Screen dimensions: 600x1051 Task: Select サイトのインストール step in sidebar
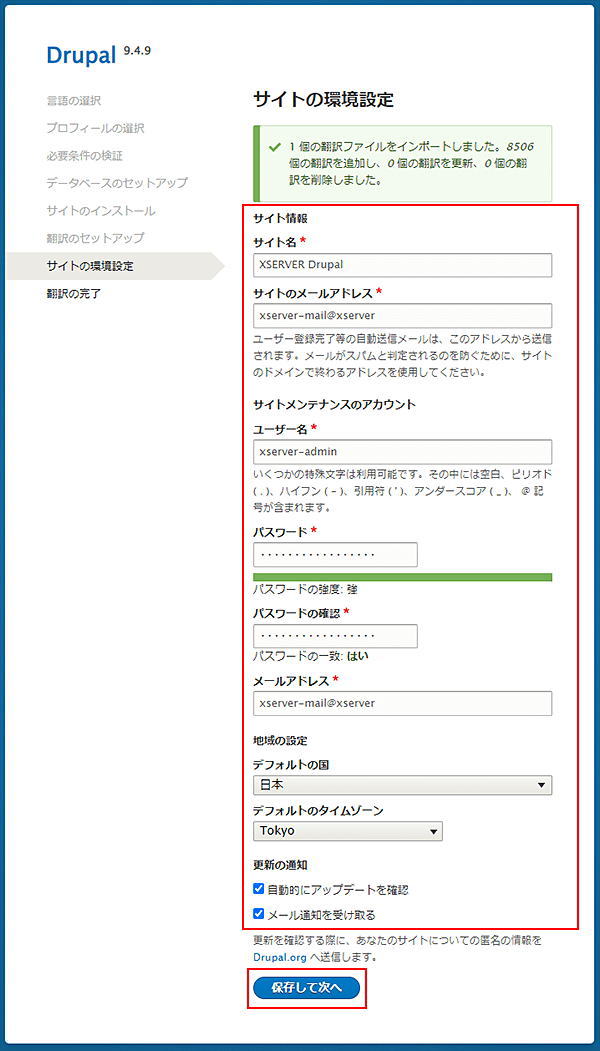[101, 211]
